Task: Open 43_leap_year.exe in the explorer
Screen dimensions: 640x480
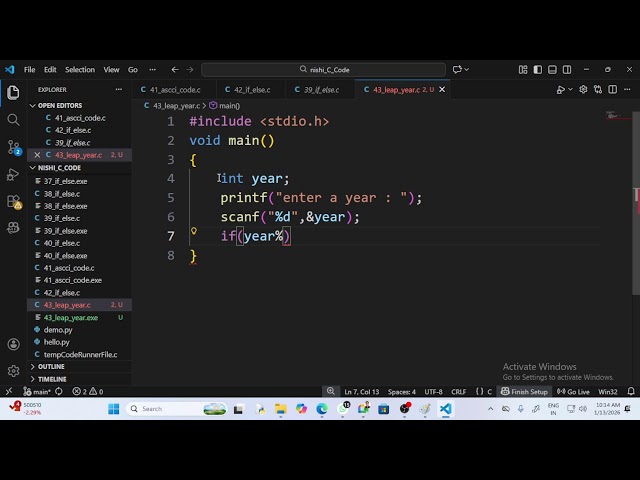Action: 79,318
